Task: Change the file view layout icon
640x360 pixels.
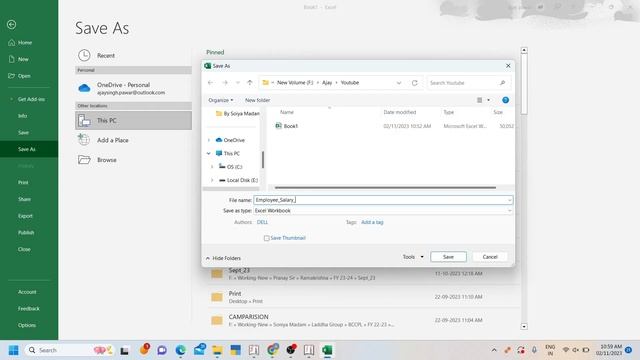Action: (x=480, y=100)
